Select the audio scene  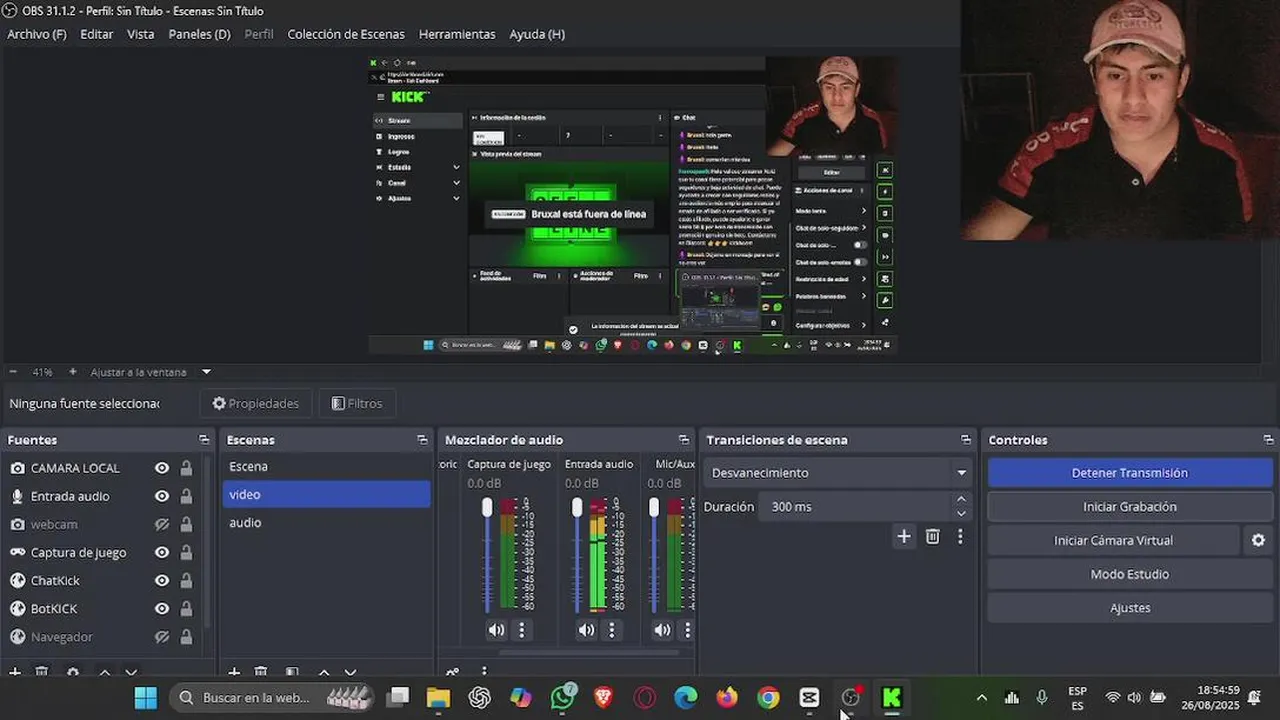(326, 522)
